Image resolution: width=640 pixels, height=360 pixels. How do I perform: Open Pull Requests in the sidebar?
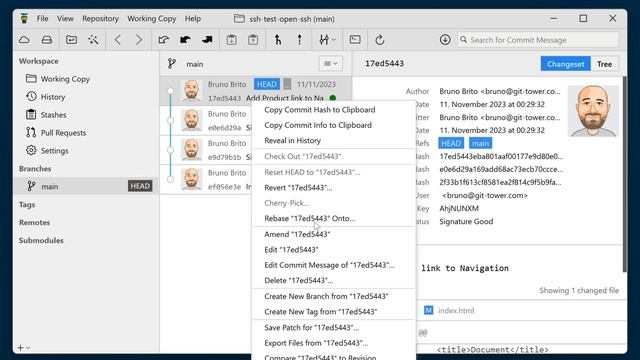86,133
